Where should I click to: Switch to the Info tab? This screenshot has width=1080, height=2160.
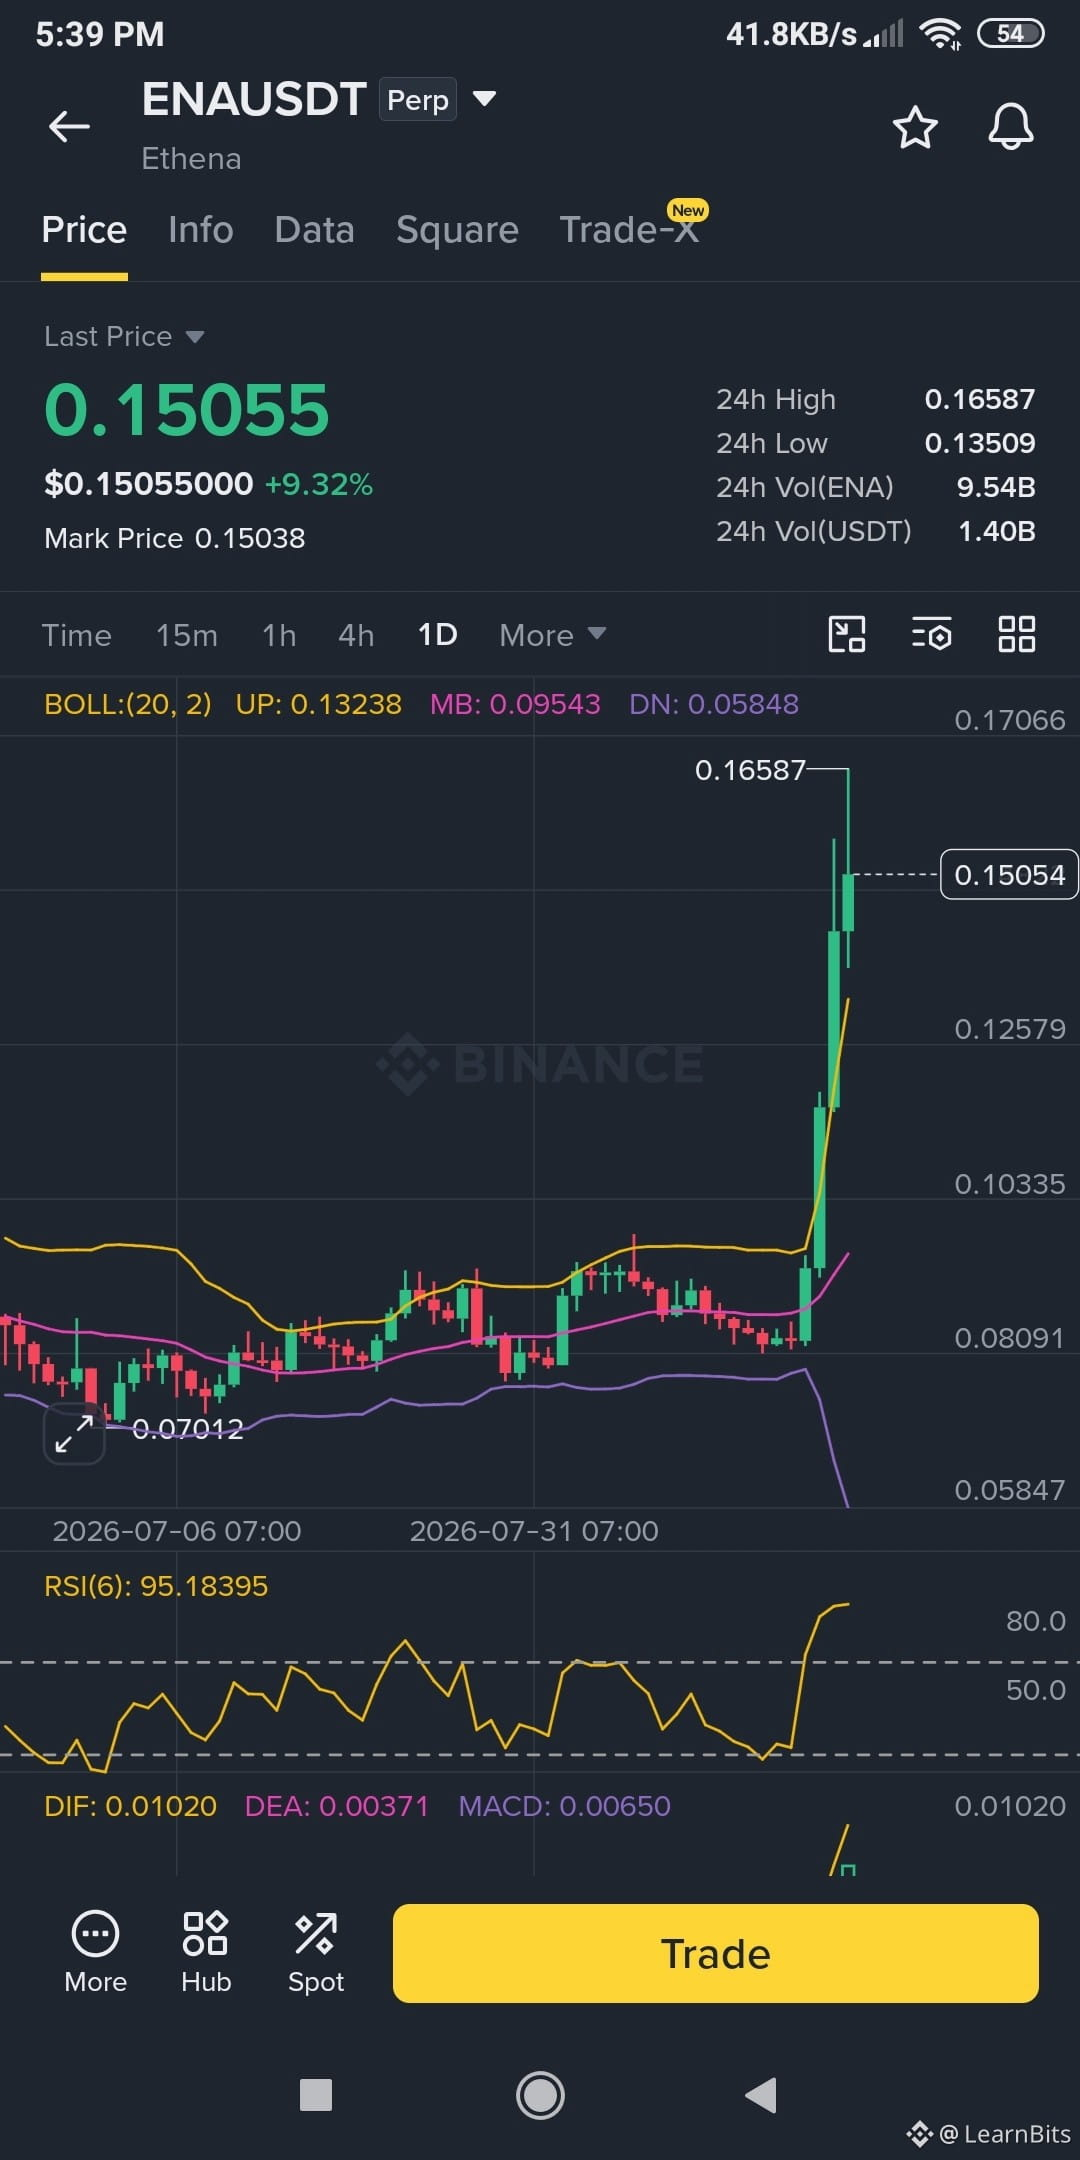201,230
